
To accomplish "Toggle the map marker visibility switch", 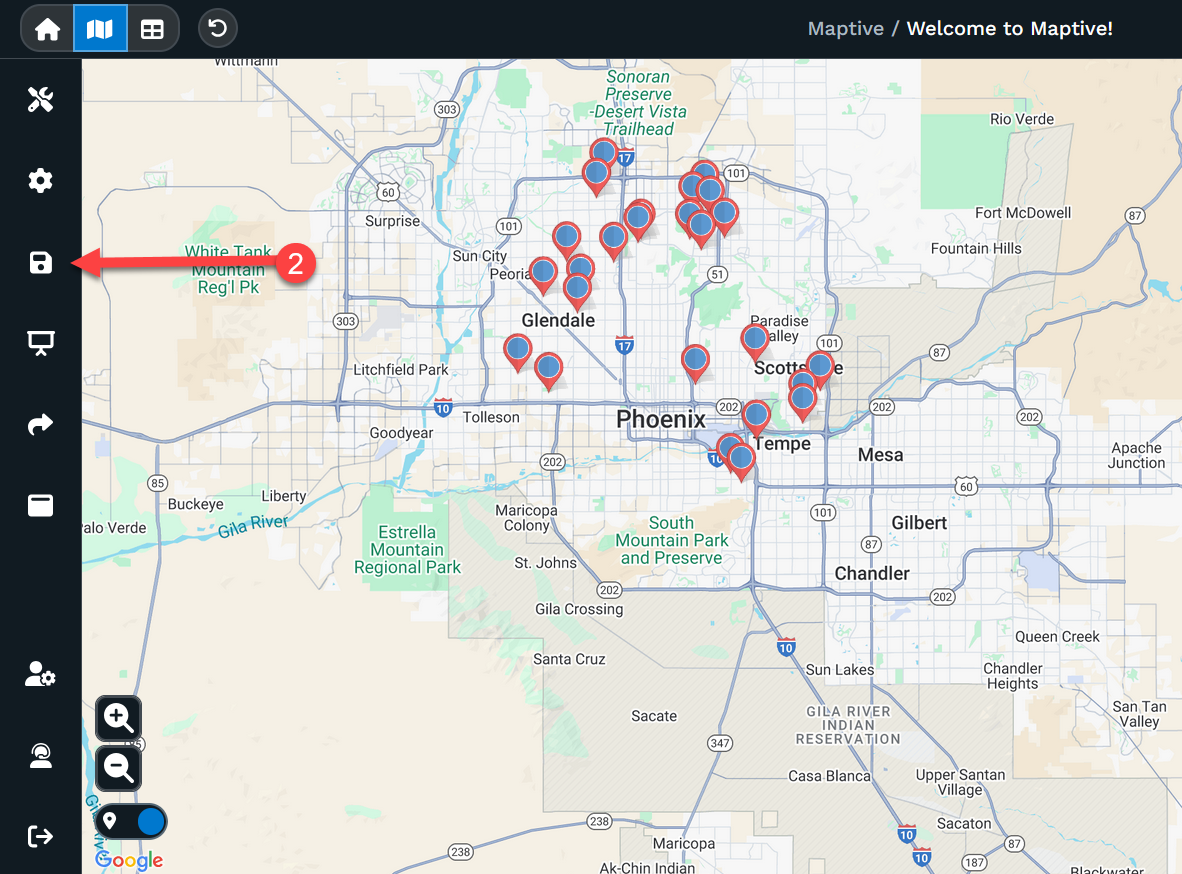I will (x=131, y=821).
